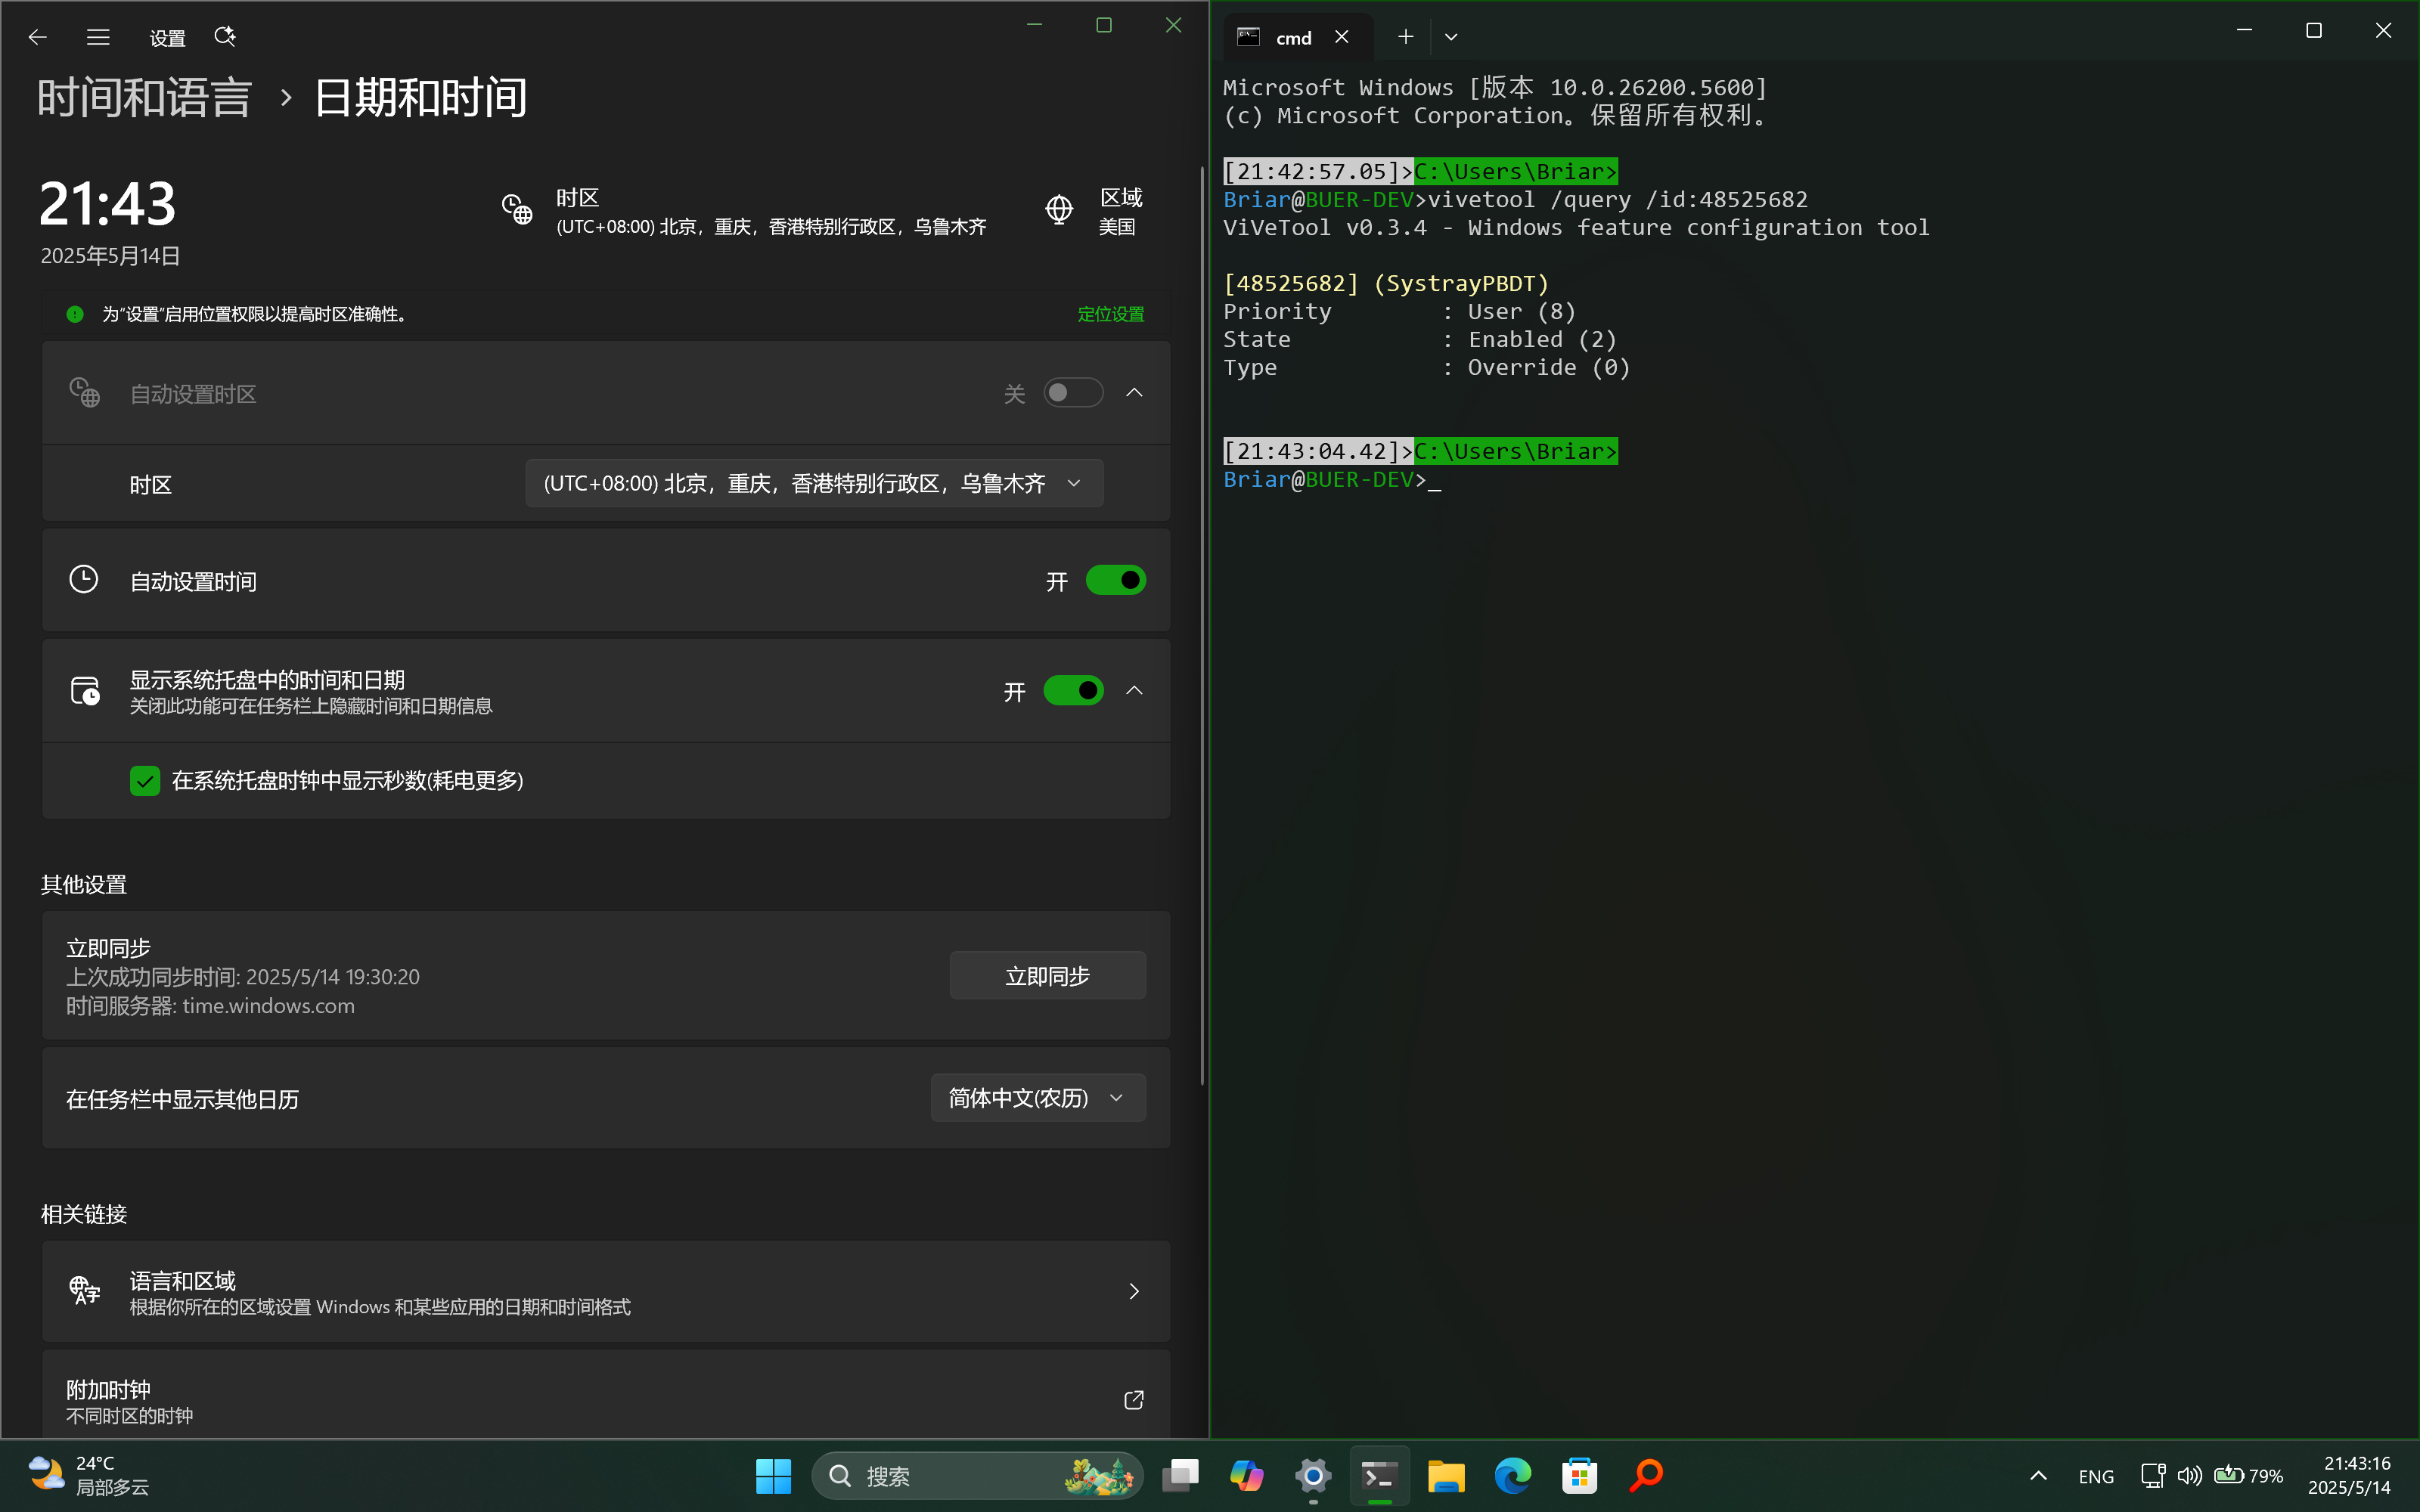
Task: Open Microsoft Edge from taskbar
Action: (1512, 1476)
